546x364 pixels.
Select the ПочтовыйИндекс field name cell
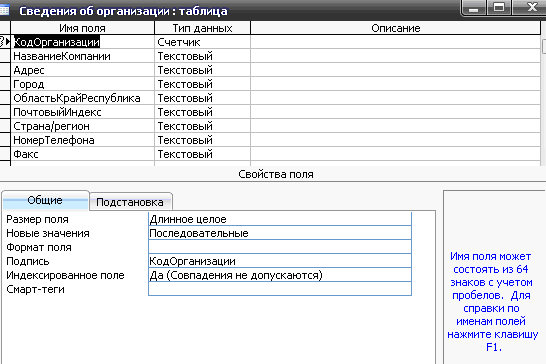pyautogui.click(x=83, y=112)
